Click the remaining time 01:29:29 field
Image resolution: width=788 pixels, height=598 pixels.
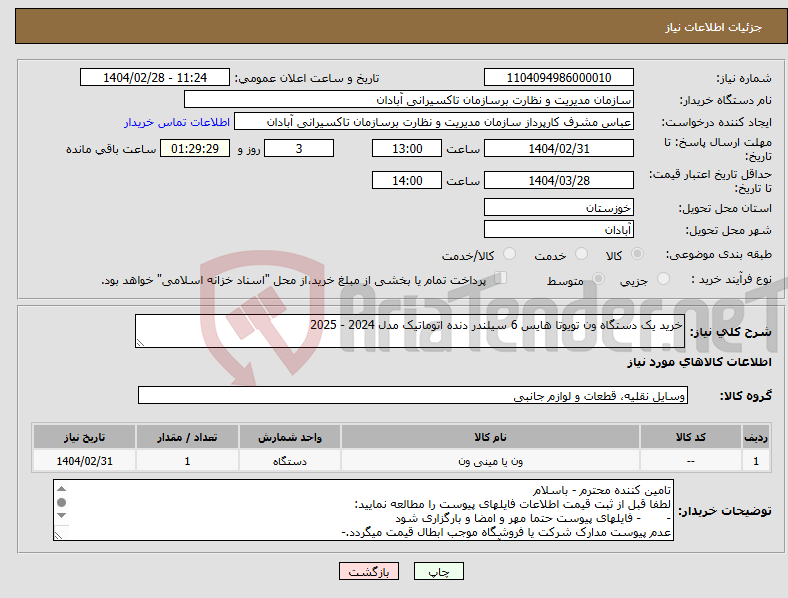(x=195, y=149)
